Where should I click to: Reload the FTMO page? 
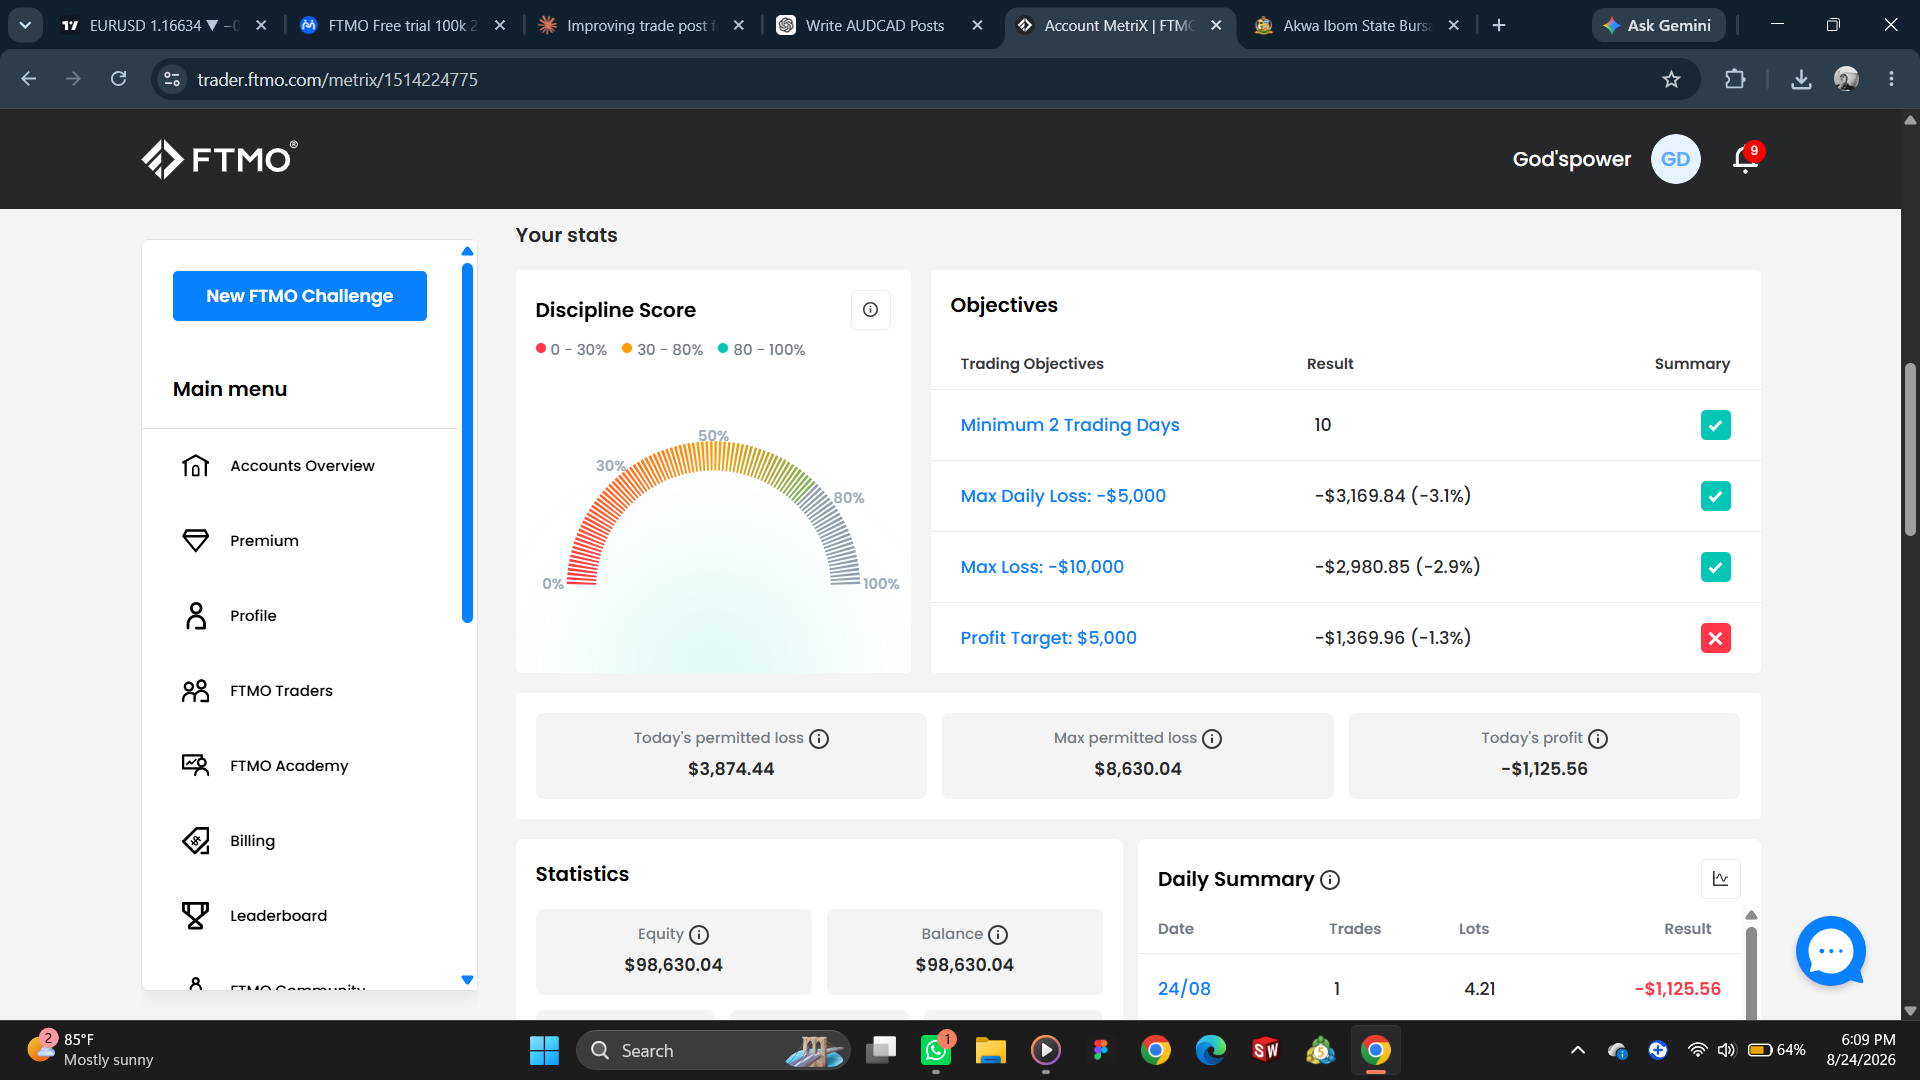click(x=118, y=79)
